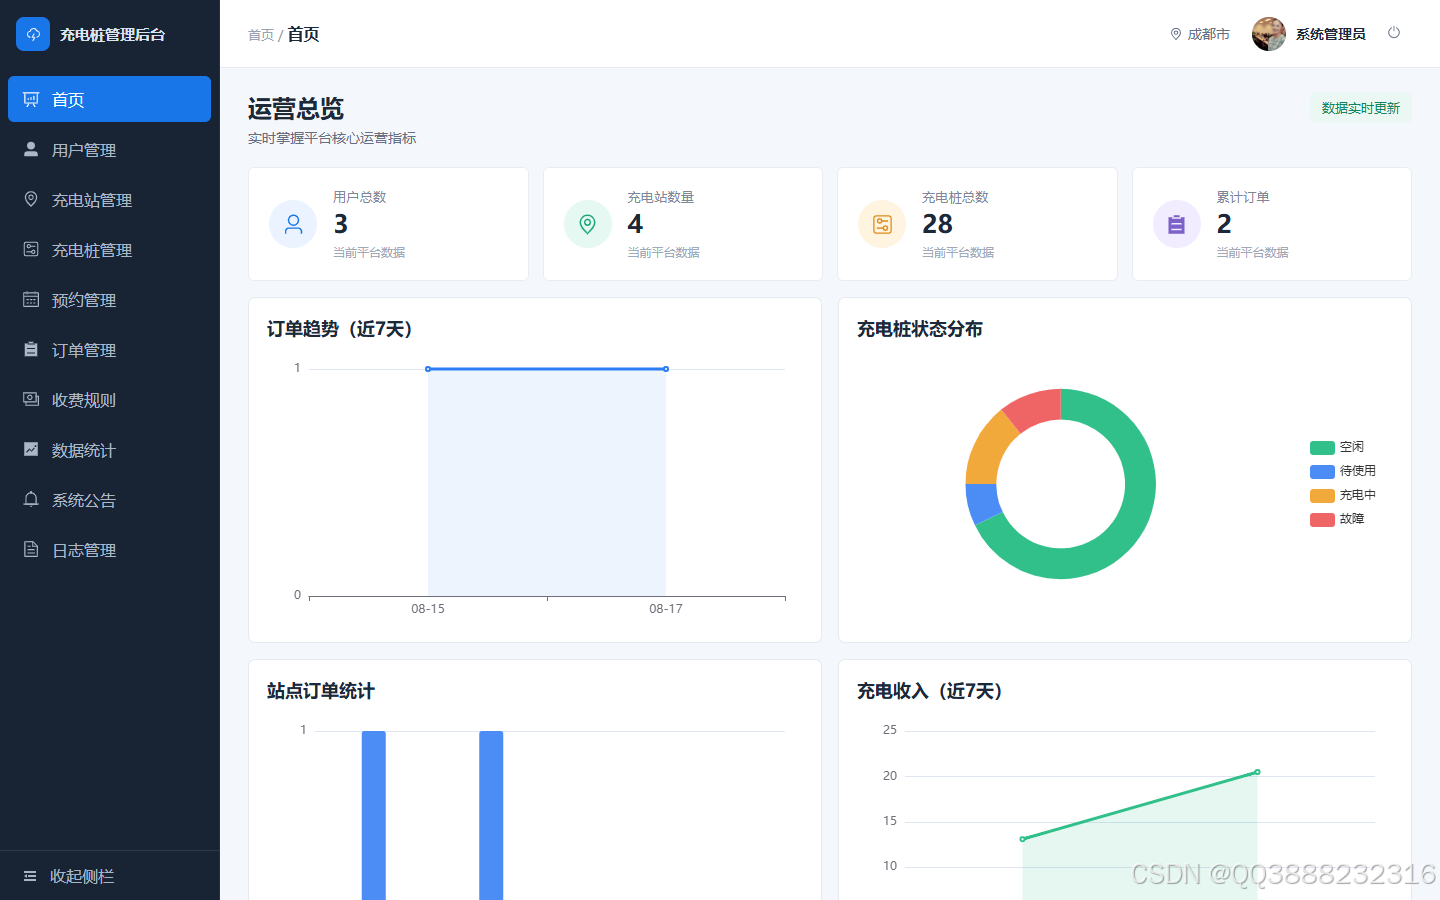The height and width of the screenshot is (900, 1440).
Task: Click the 收起侧栏 hamburger icon
Action: 30,876
